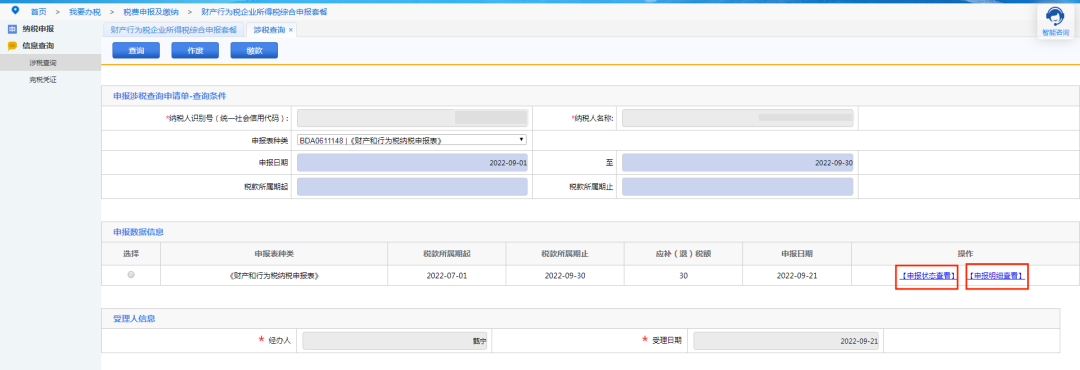The height and width of the screenshot is (370, 1080).
Task: Click the 申报涉税查询申请单-查询条件 header
Action: click(x=169, y=96)
